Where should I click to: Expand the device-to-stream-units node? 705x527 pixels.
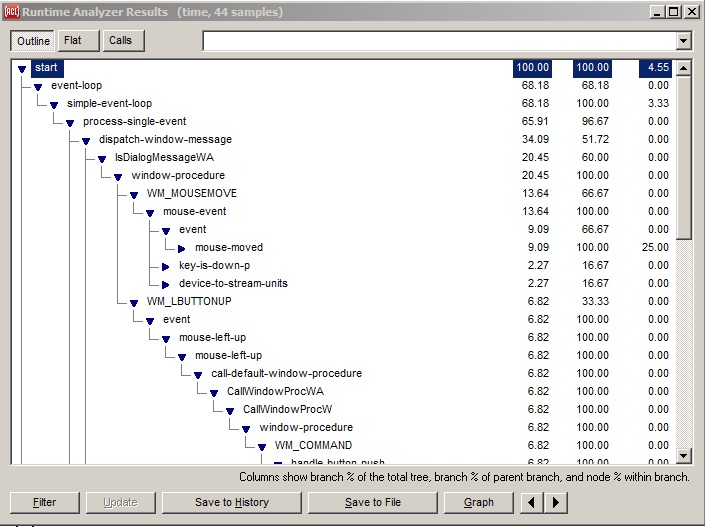tap(166, 284)
